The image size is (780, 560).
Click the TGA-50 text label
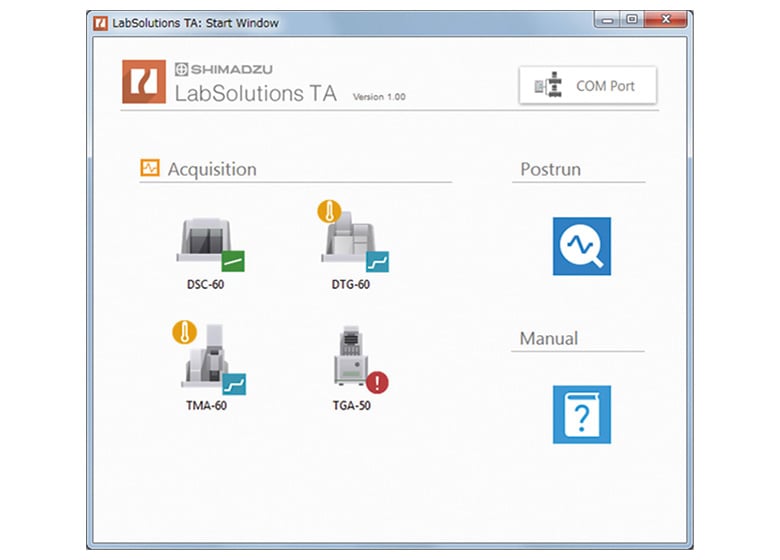click(x=351, y=406)
